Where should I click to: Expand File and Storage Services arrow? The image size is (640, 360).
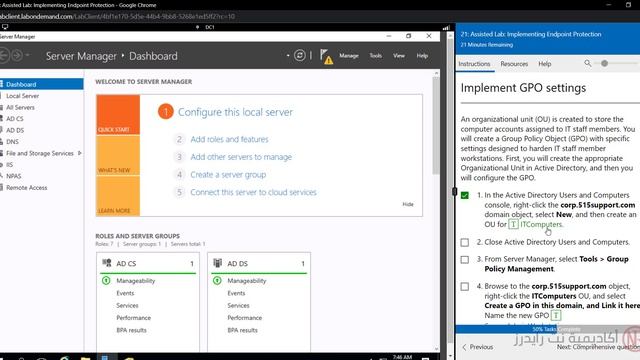coord(80,153)
